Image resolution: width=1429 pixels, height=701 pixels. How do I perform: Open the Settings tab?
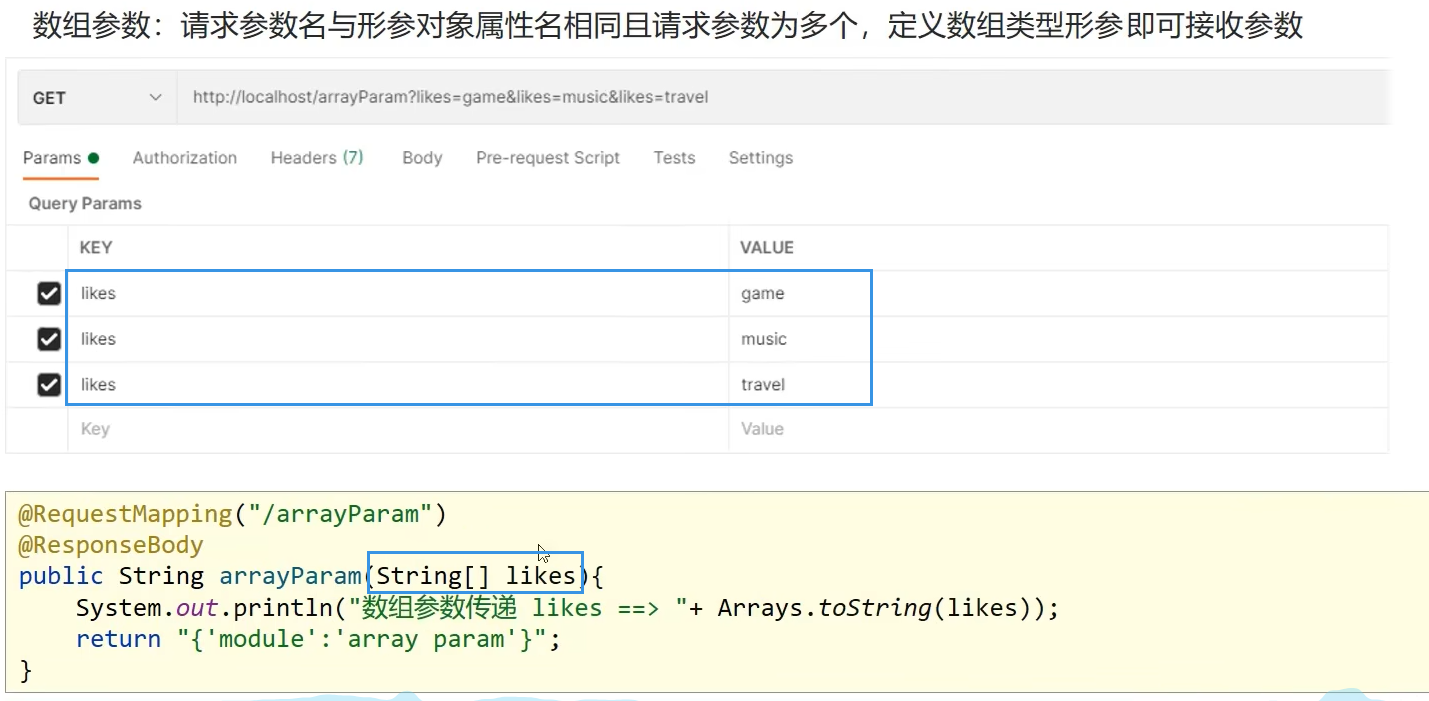click(760, 158)
